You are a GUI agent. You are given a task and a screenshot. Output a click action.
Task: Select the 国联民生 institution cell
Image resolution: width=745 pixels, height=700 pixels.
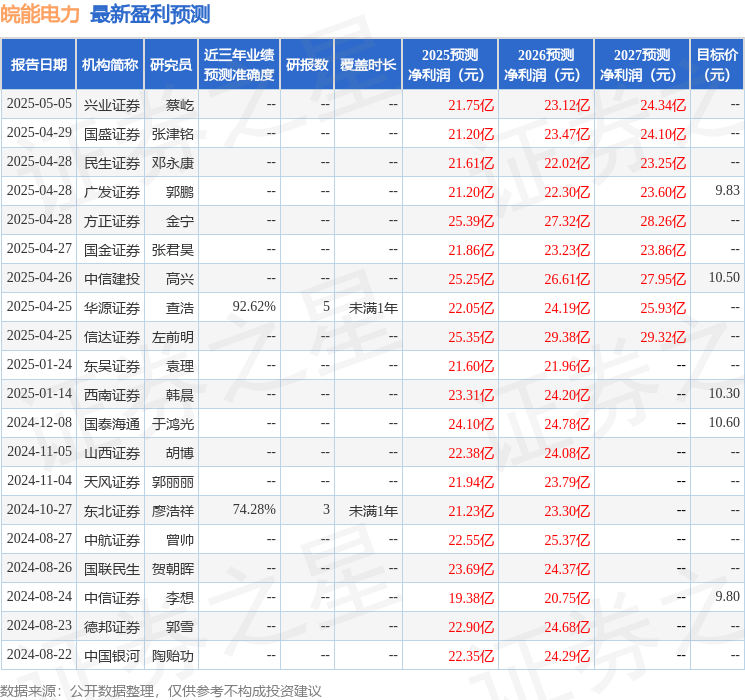click(x=112, y=569)
